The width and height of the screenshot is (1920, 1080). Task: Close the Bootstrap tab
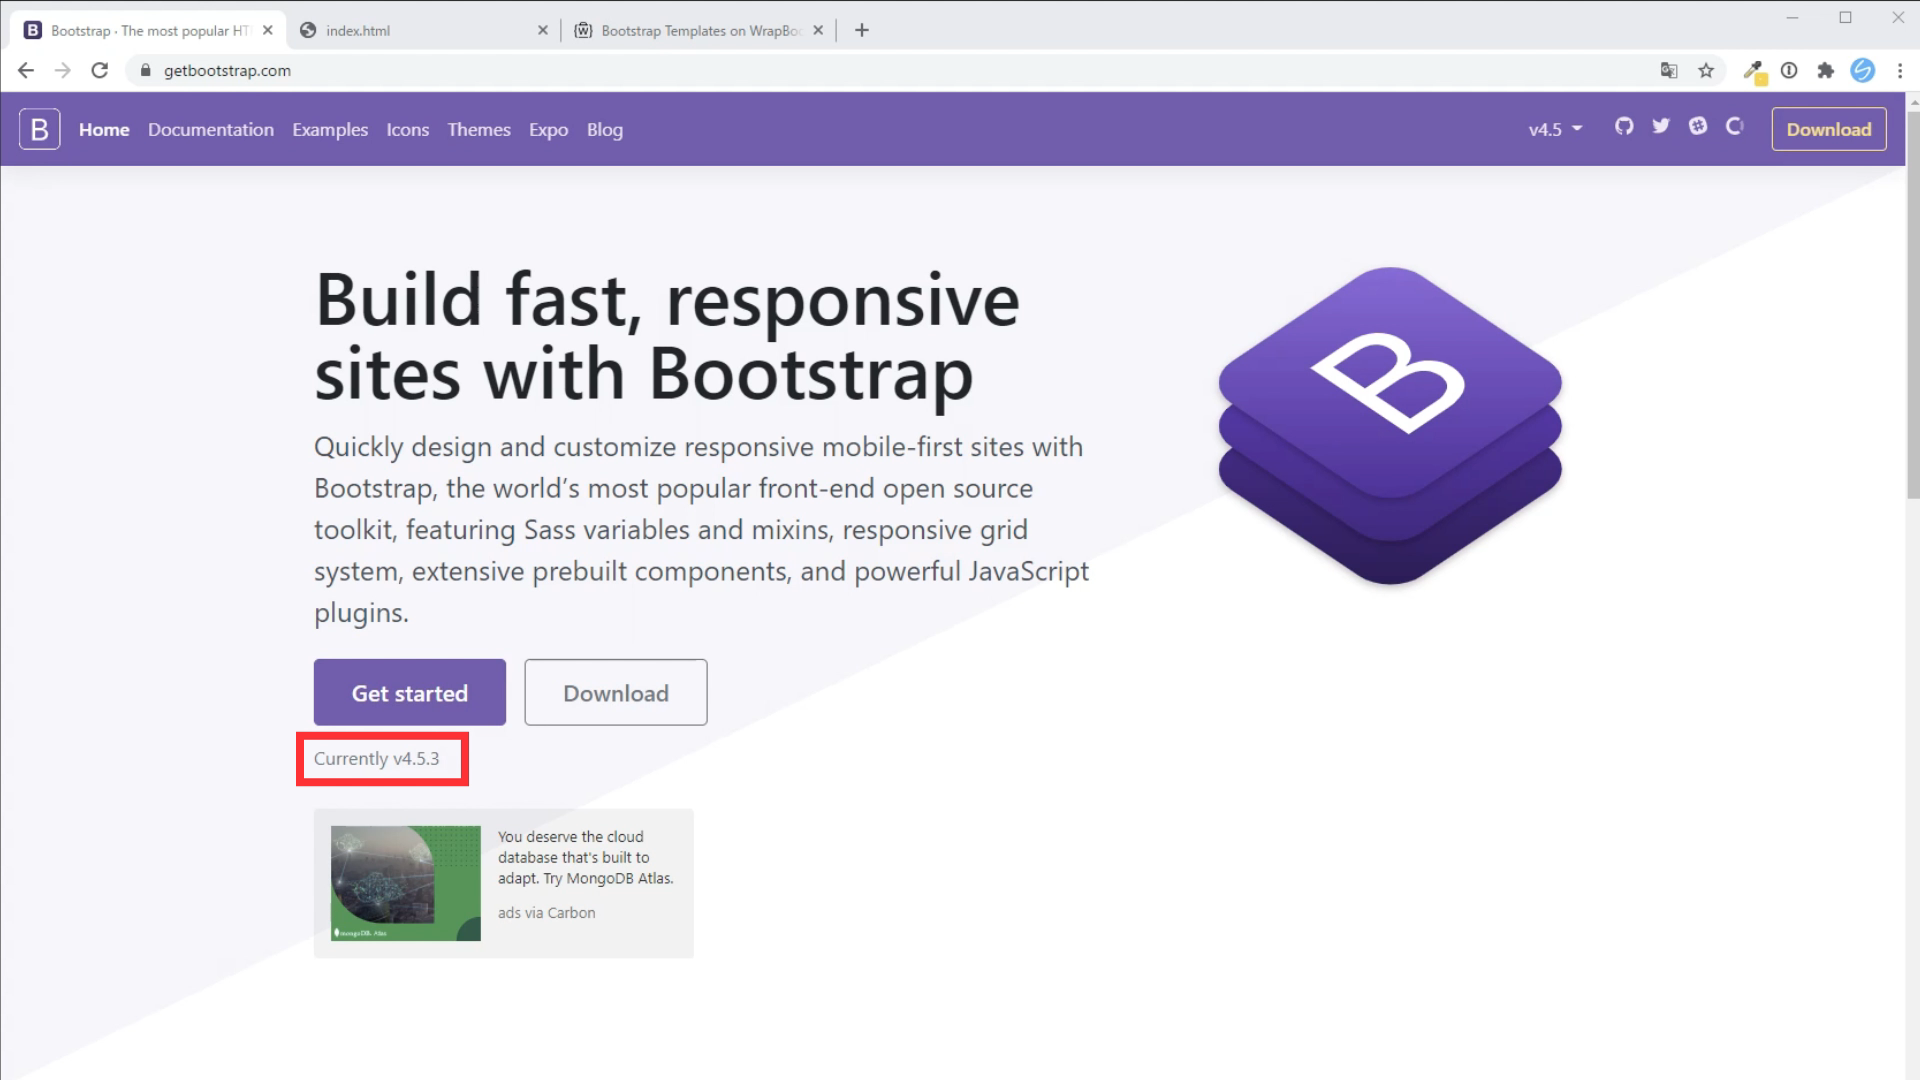pos(267,30)
